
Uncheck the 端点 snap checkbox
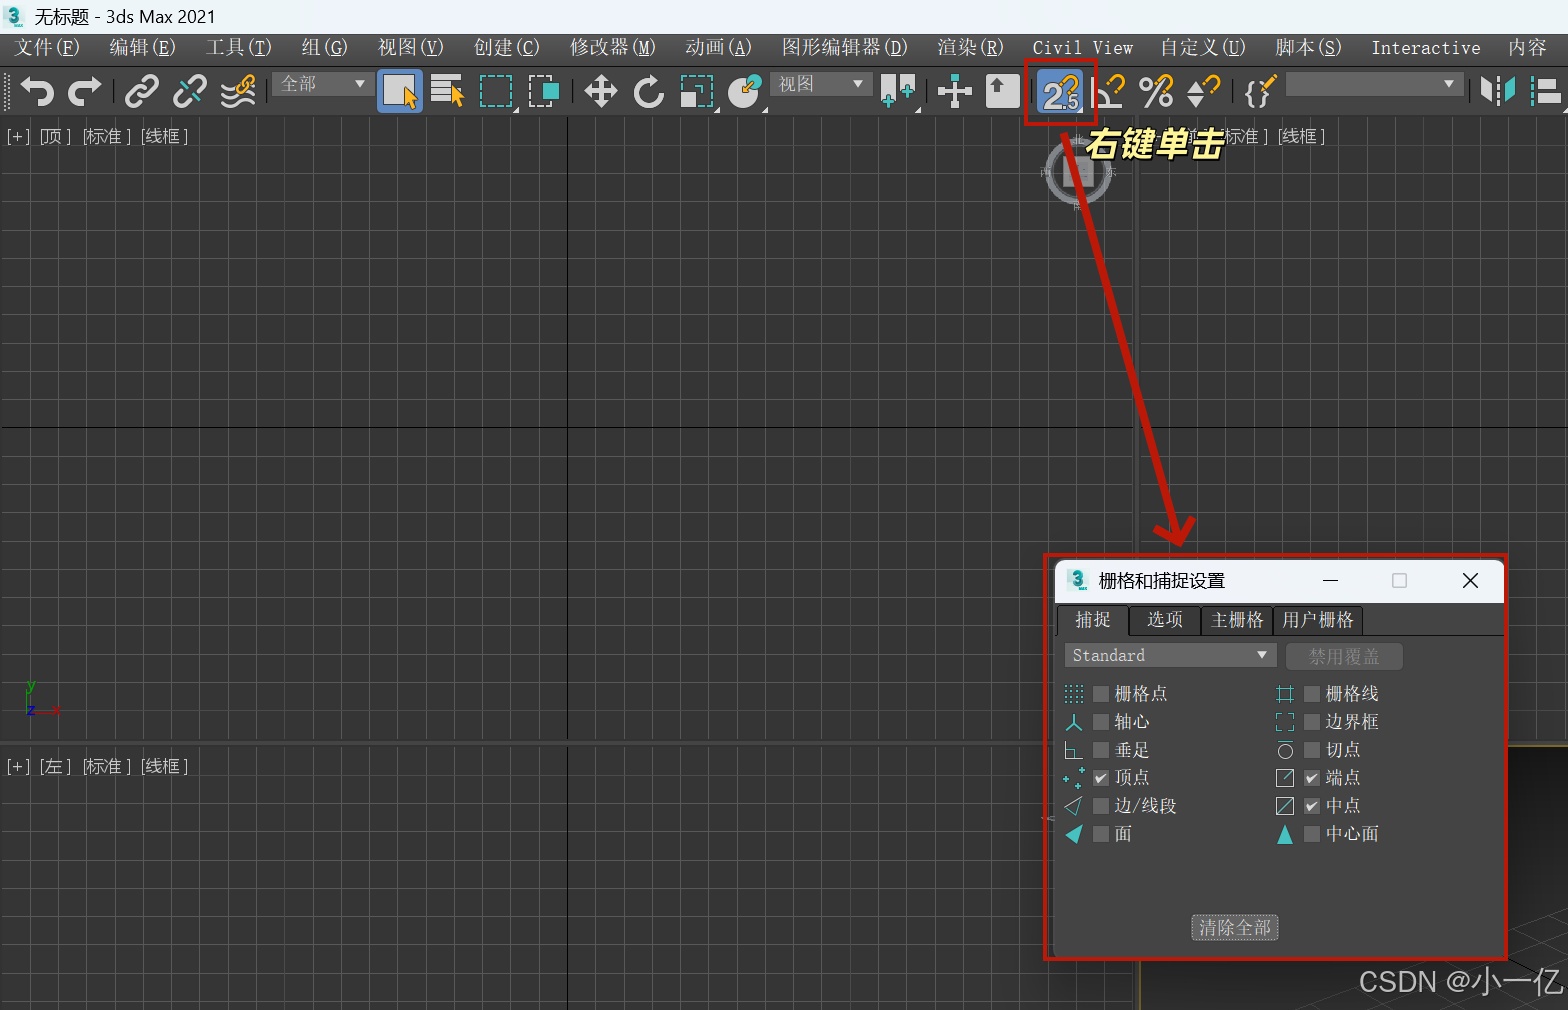pos(1312,777)
